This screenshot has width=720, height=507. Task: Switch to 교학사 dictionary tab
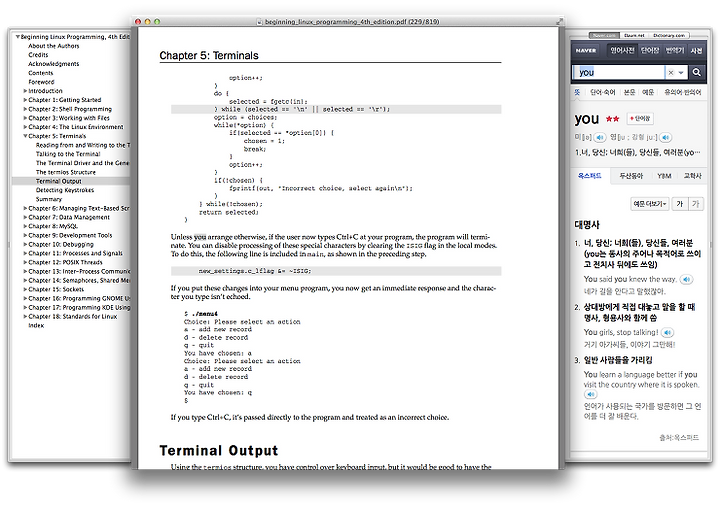692,176
